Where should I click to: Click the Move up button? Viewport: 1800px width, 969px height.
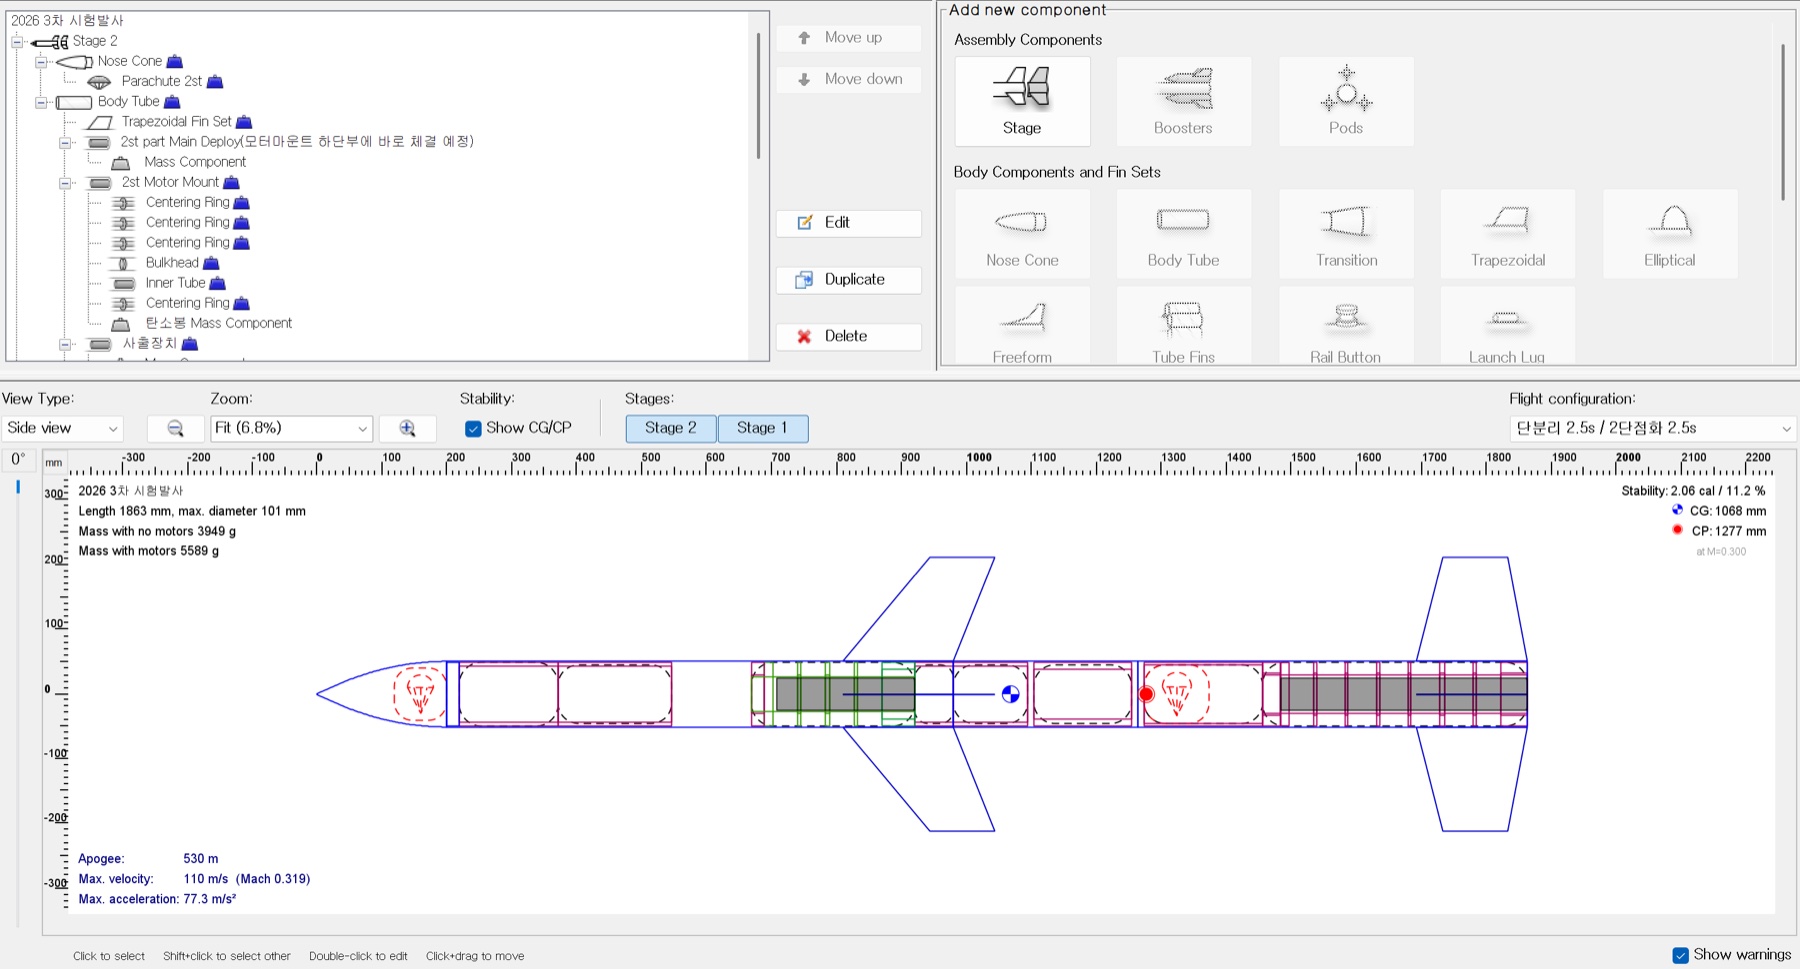pyautogui.click(x=849, y=38)
